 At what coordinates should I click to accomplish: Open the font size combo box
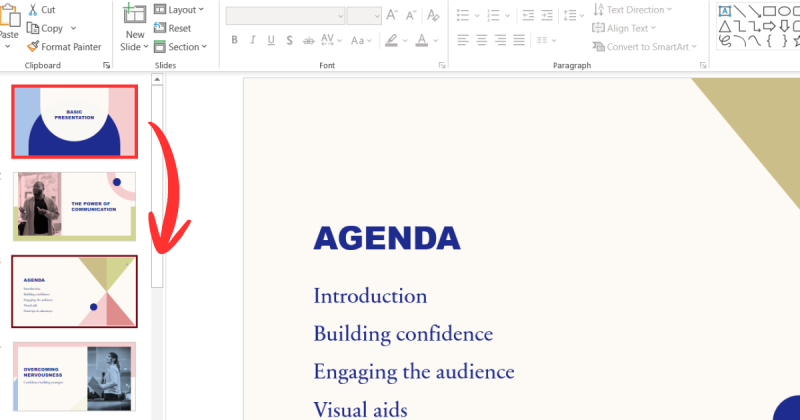click(x=364, y=16)
